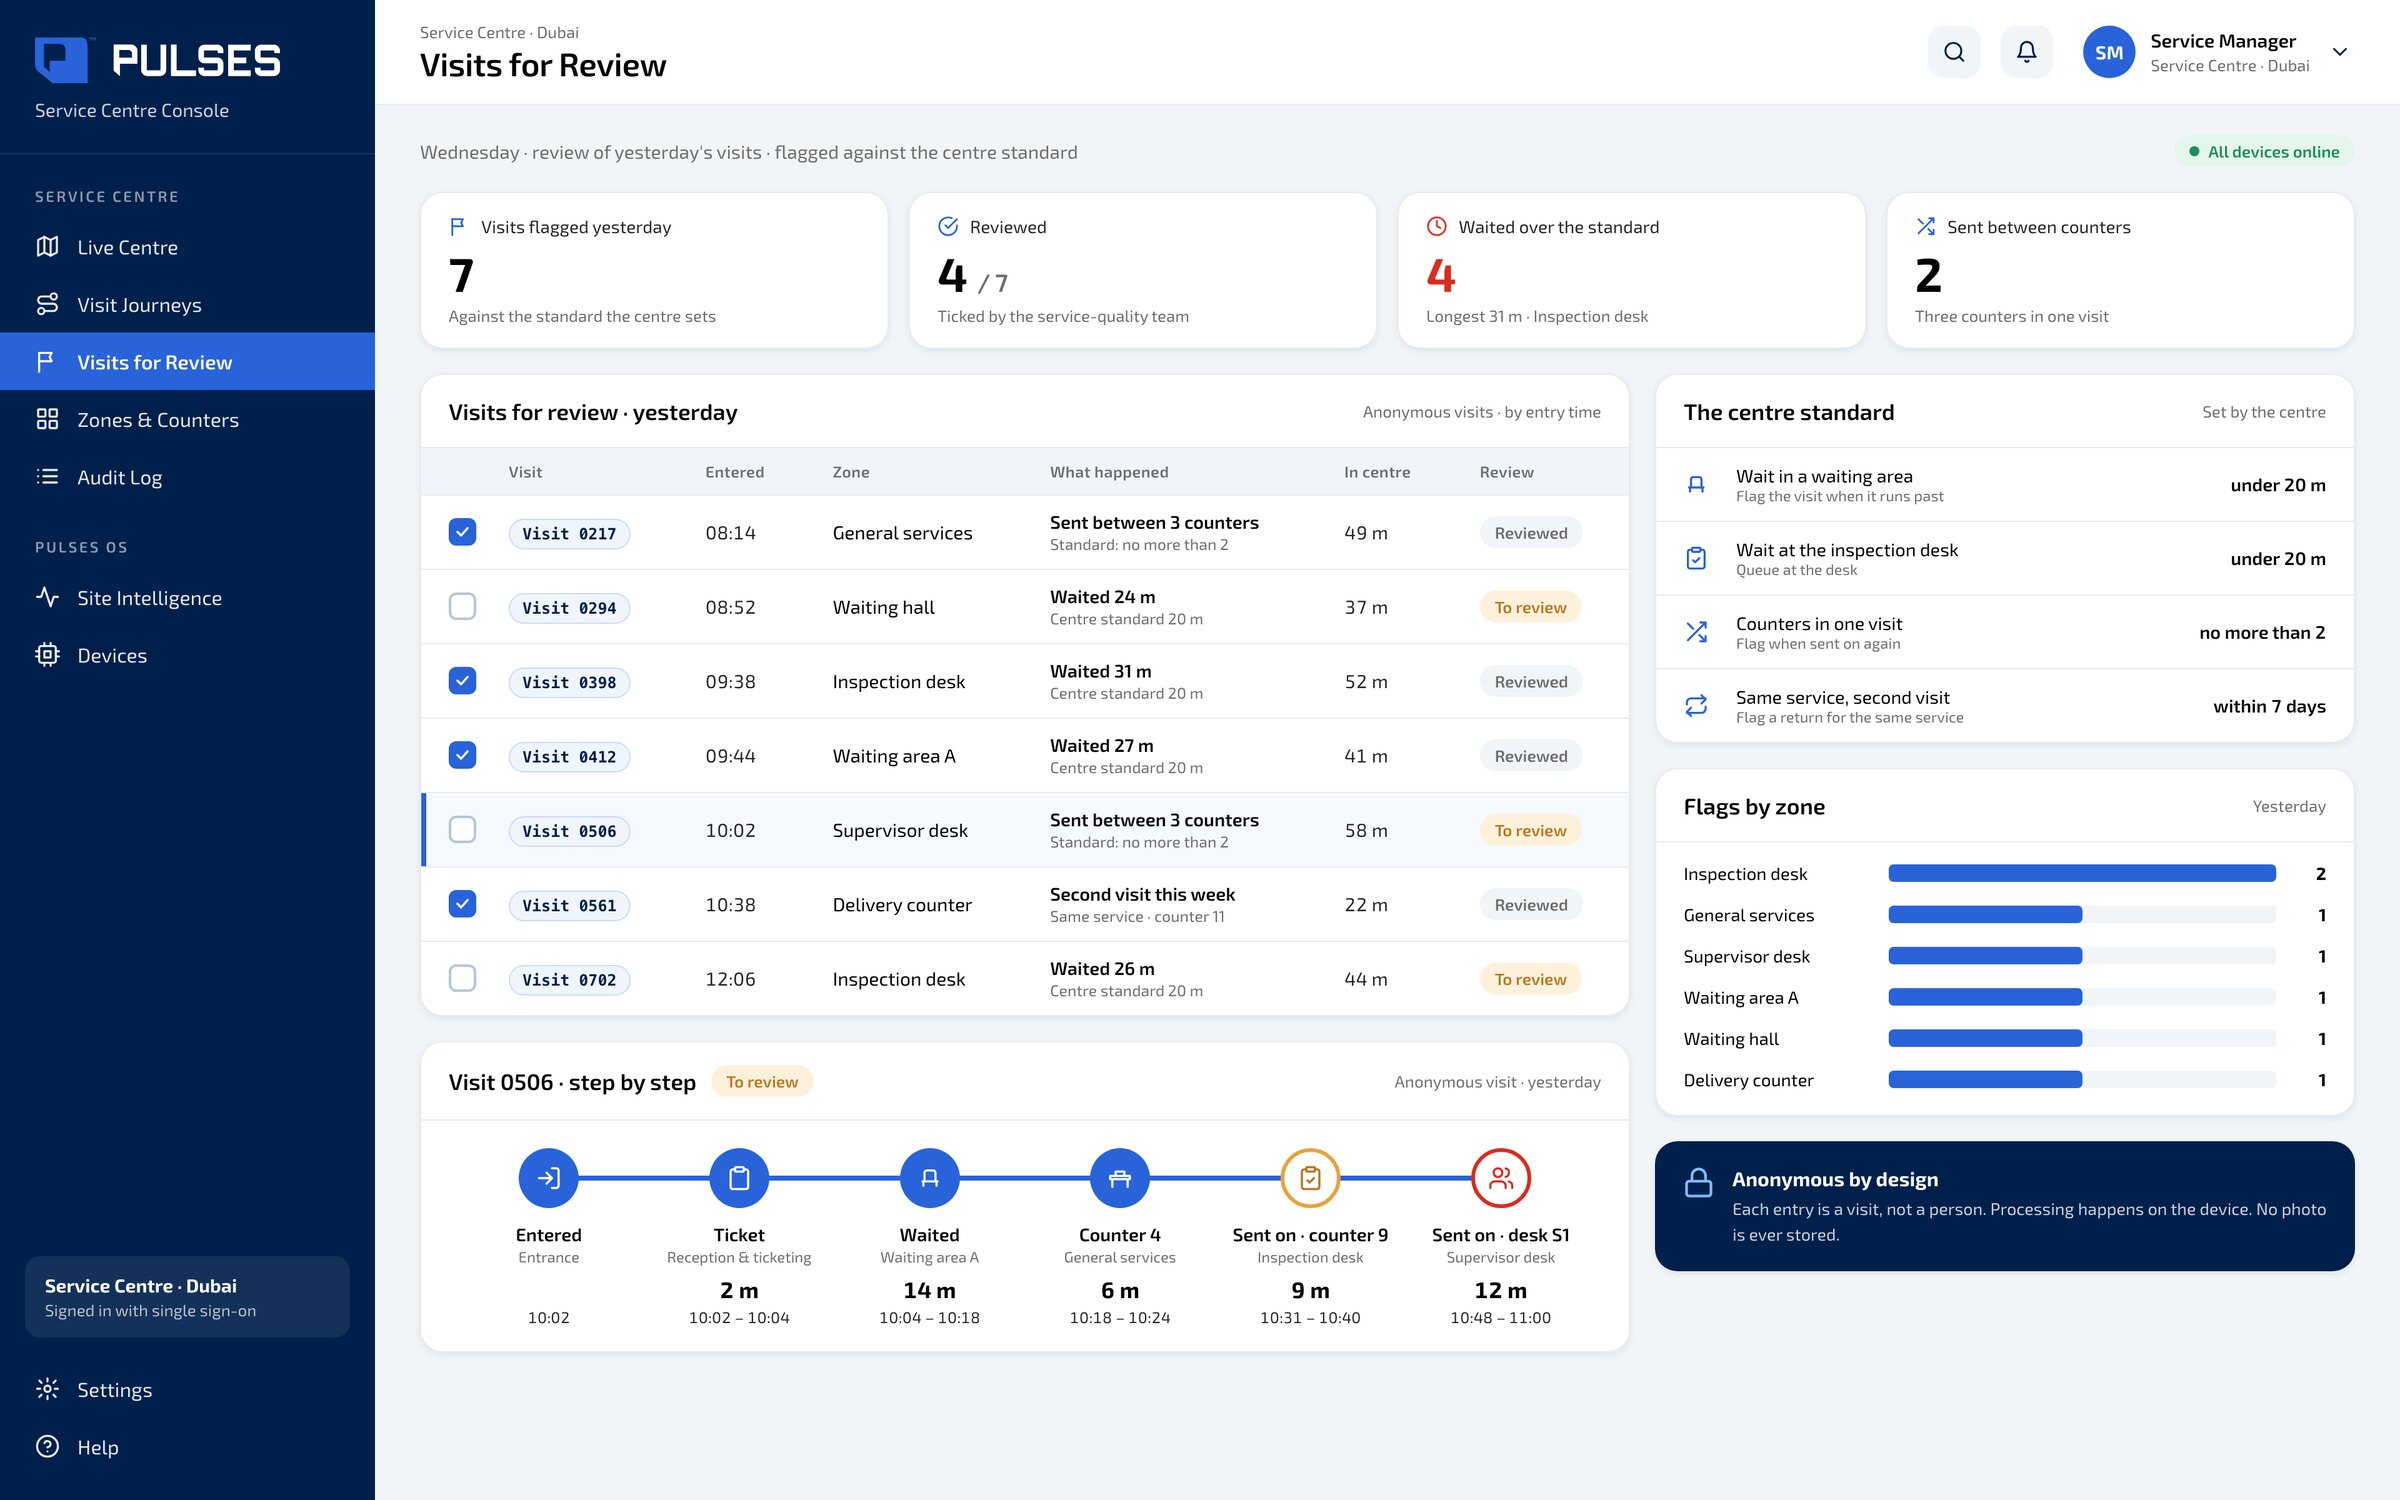This screenshot has height=1500, width=2400.
Task: Uncheck the checkbox for Visit 0217
Action: (x=462, y=532)
